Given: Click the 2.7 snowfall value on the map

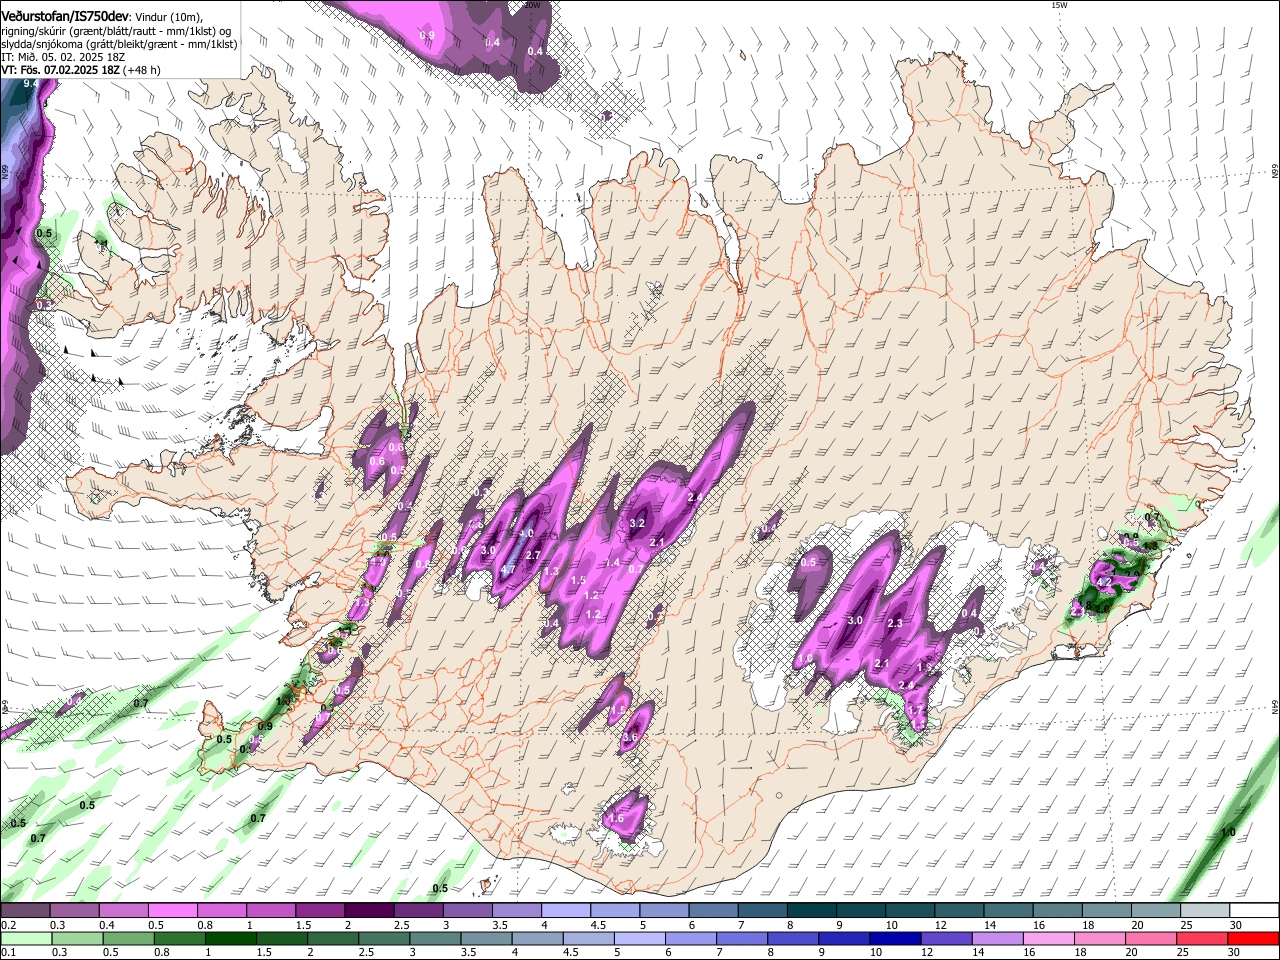Looking at the screenshot, I should [x=533, y=555].
